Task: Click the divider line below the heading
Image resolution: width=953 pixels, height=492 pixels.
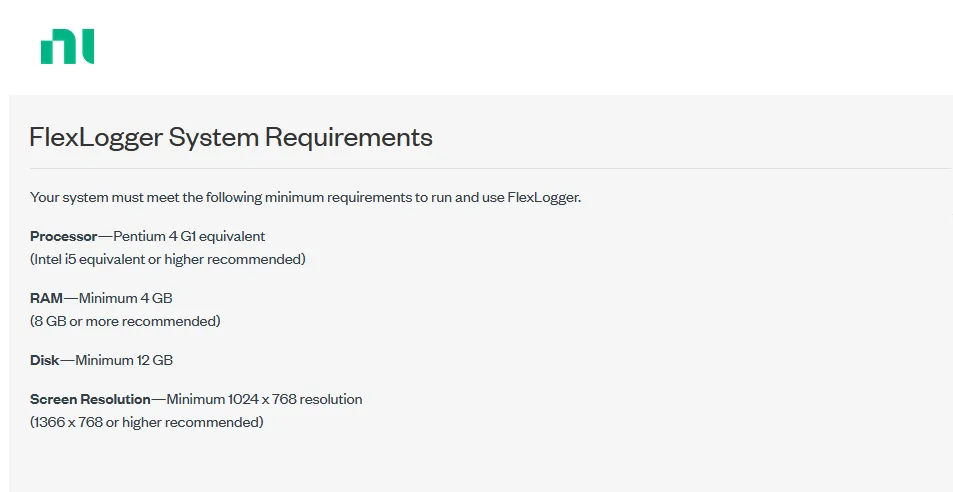Action: [490, 168]
